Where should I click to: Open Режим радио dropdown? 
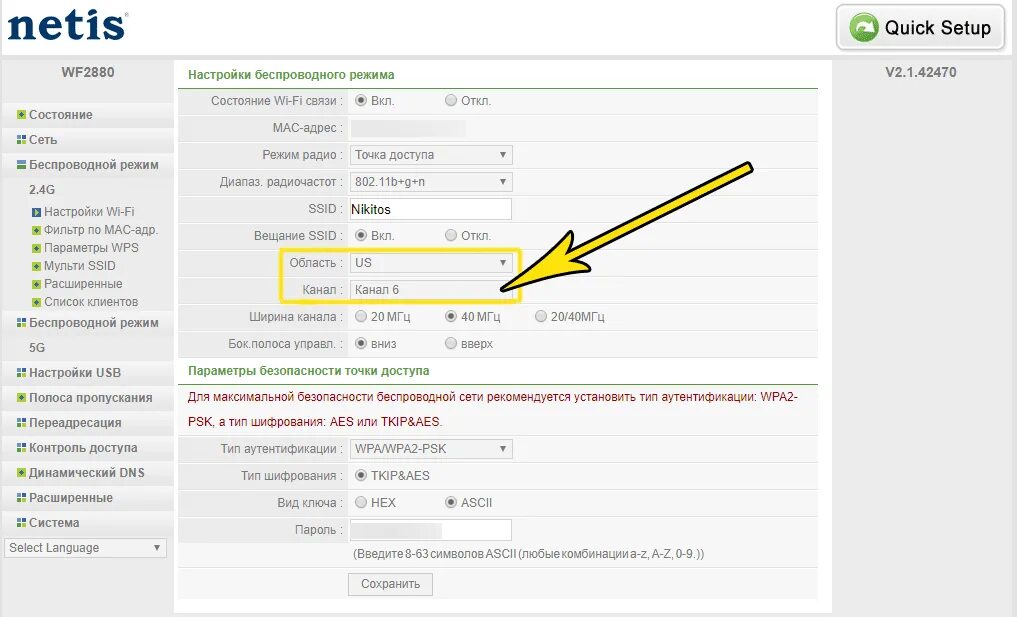[x=431, y=155]
